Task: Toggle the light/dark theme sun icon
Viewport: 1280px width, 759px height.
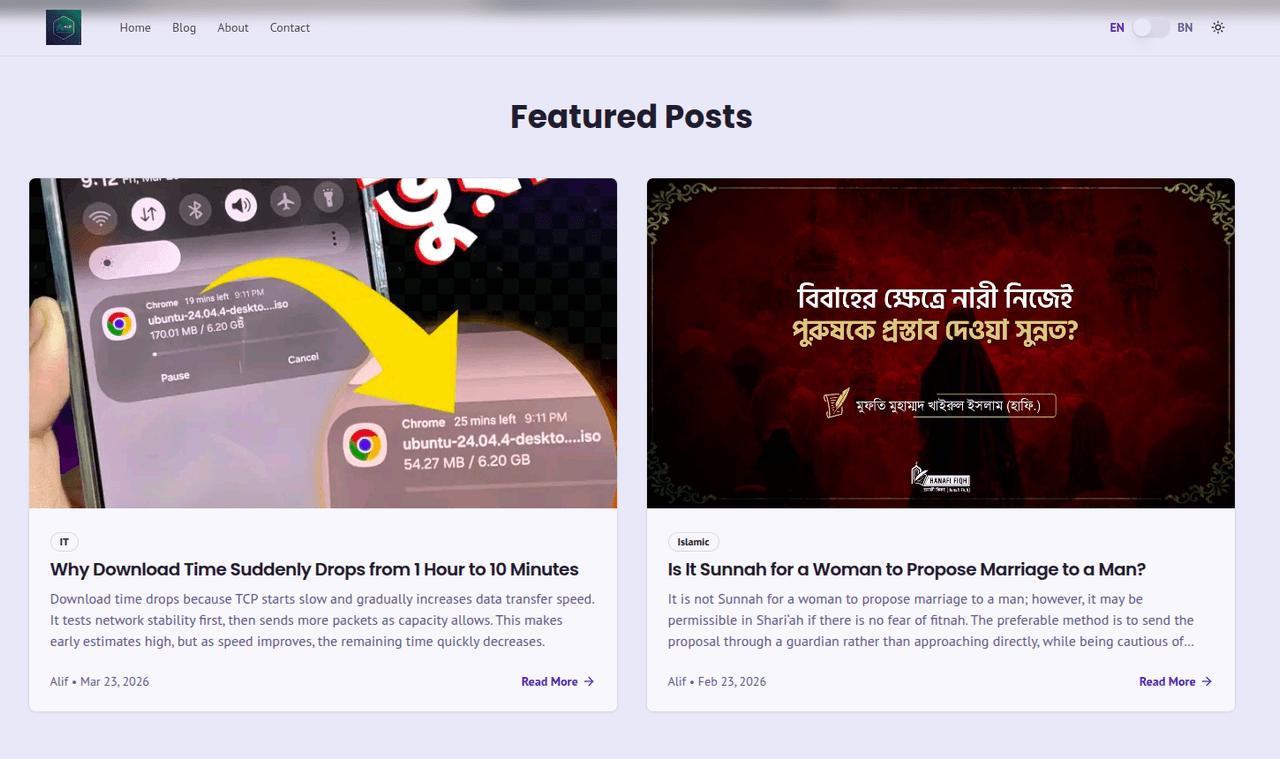Action: (1218, 28)
